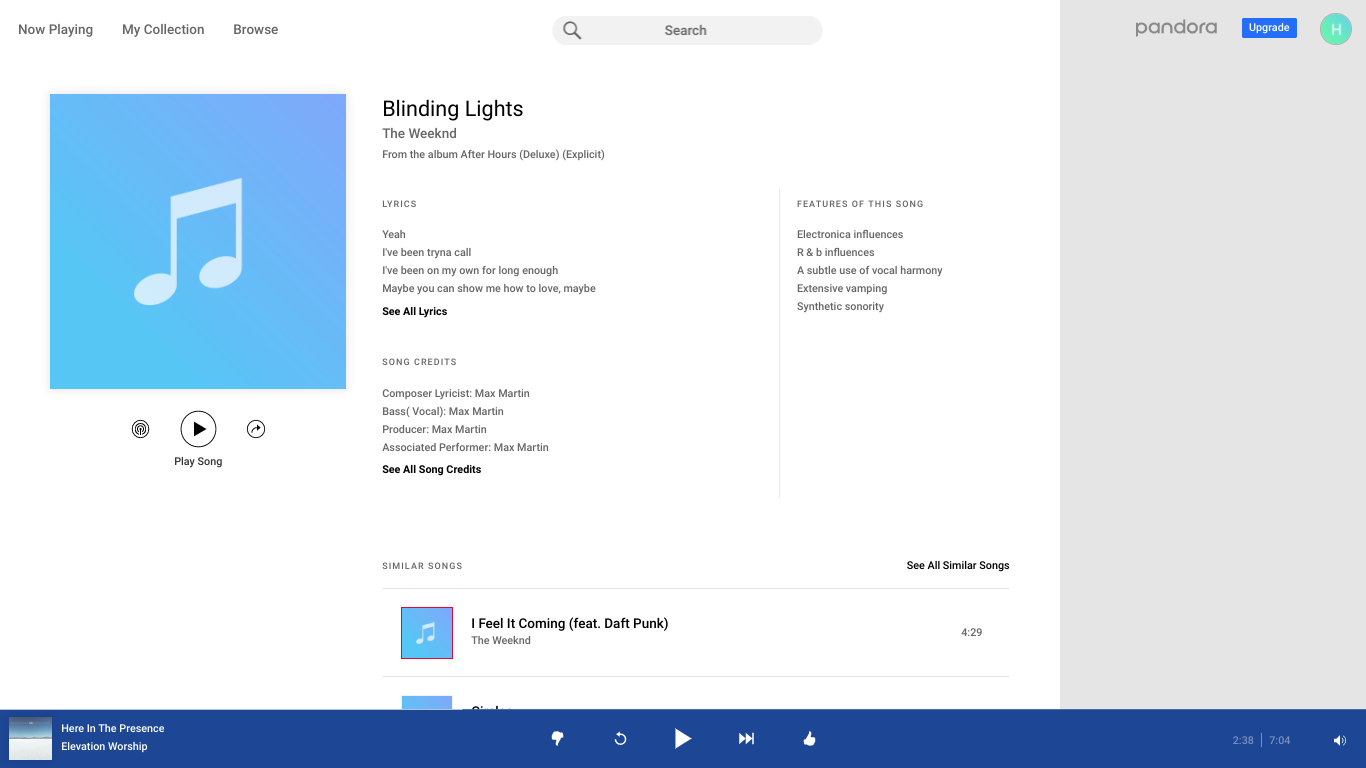Play the Blinding Lights song
Viewport: 1366px width, 768px height.
coord(198,428)
